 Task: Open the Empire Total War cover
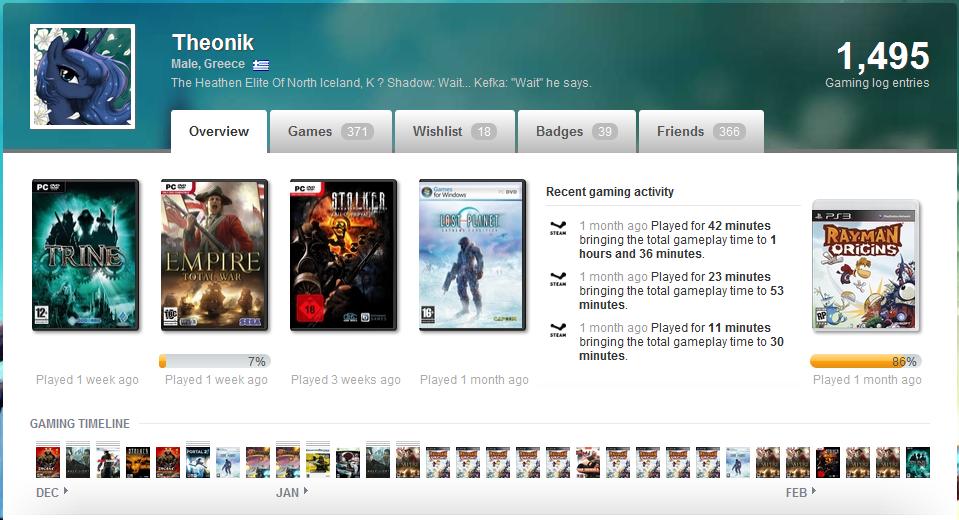coord(214,255)
